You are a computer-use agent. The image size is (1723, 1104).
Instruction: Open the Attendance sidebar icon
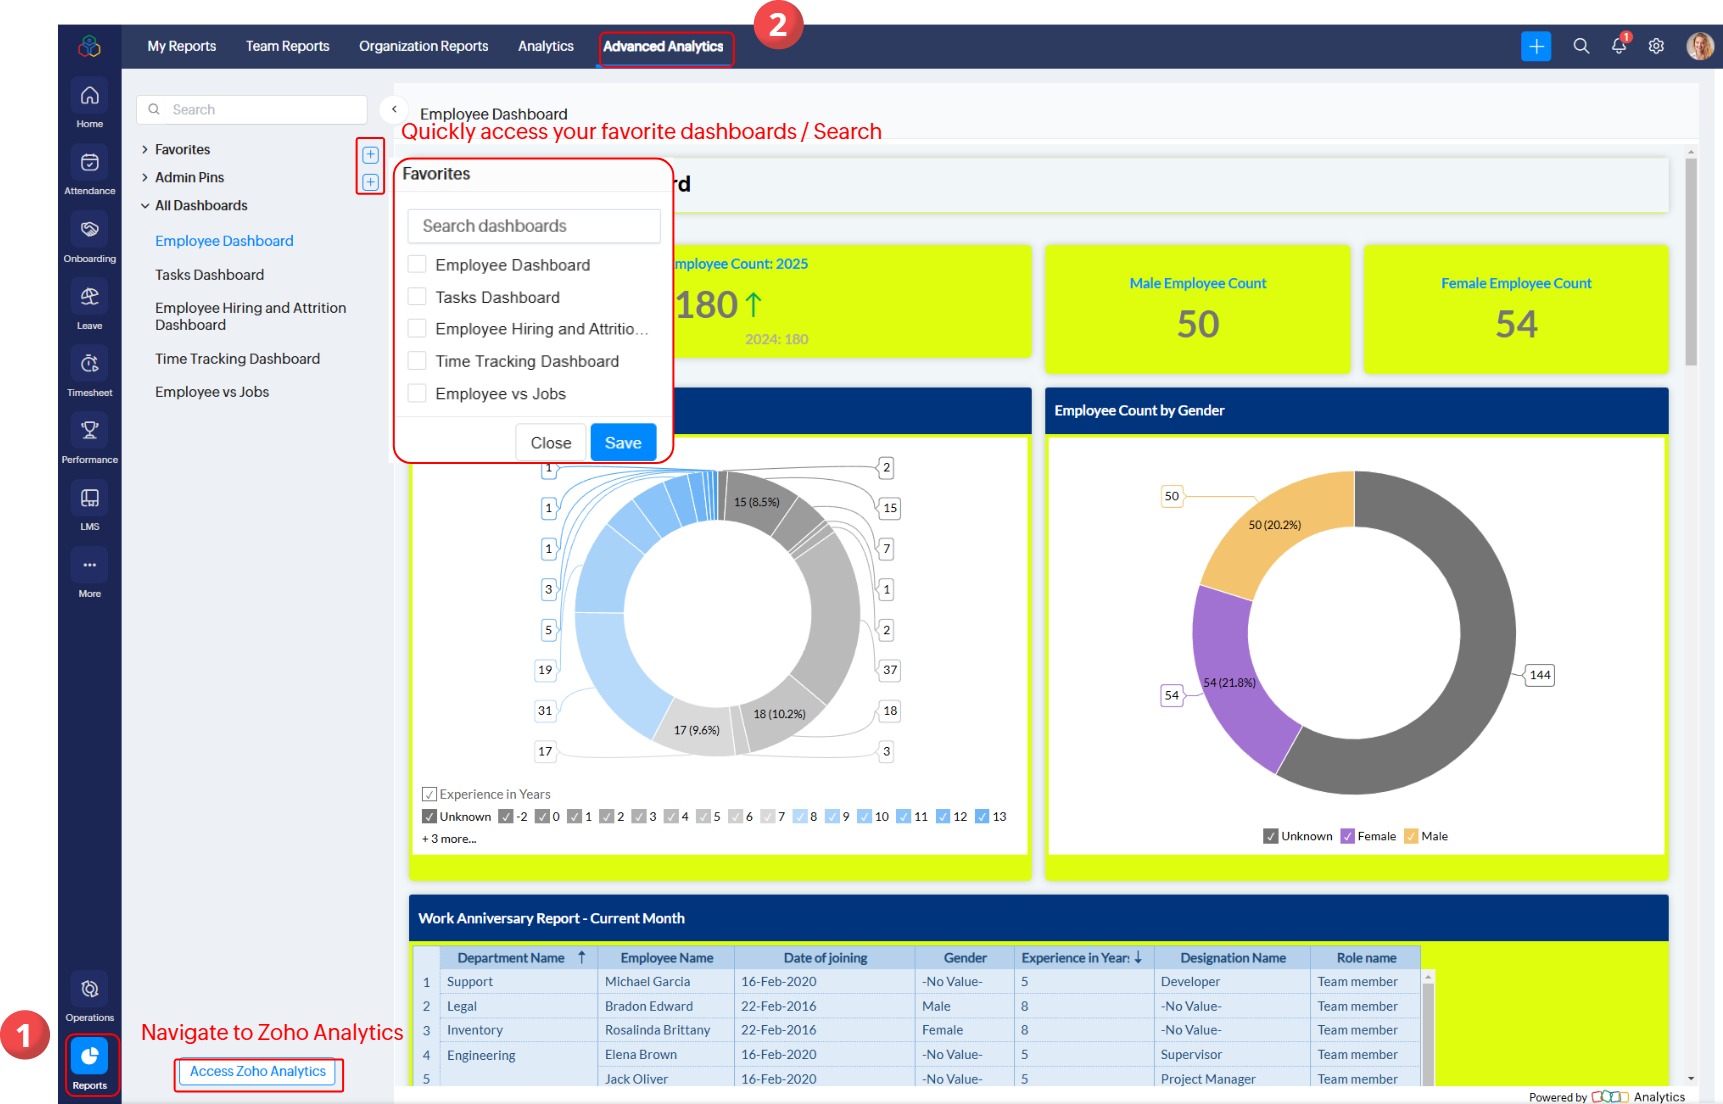(89, 163)
